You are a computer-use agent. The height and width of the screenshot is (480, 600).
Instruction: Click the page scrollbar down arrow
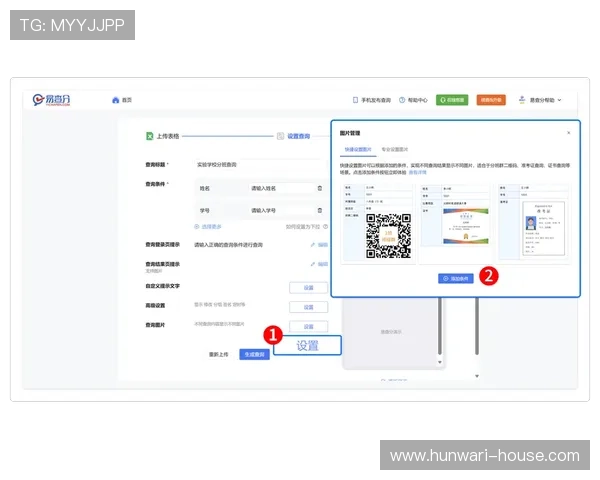pos(477,376)
